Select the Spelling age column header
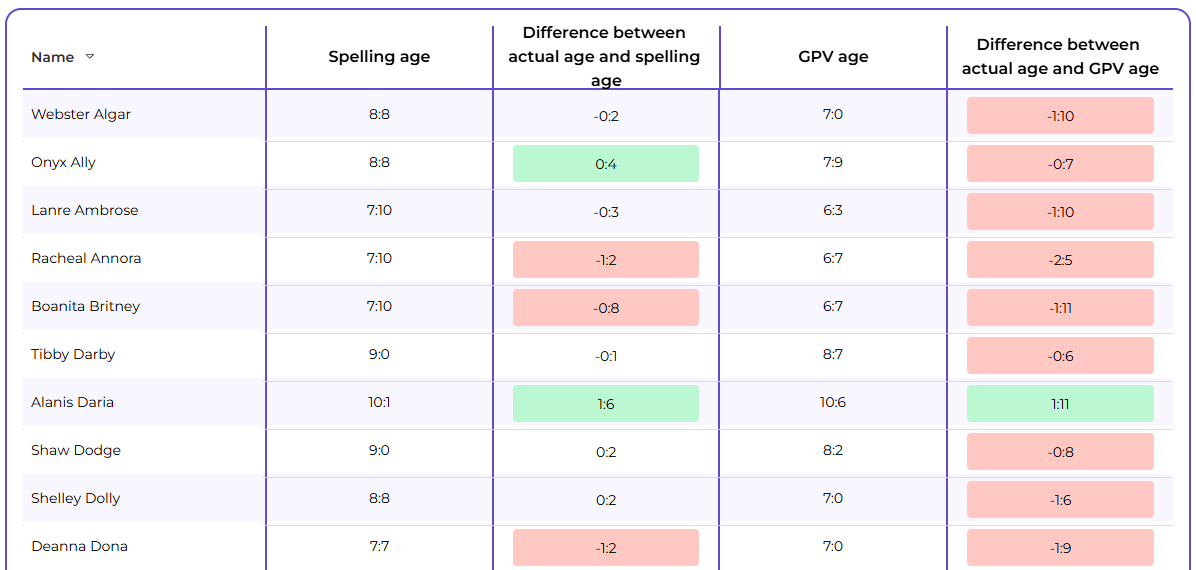The height and width of the screenshot is (570, 1196). coord(379,57)
